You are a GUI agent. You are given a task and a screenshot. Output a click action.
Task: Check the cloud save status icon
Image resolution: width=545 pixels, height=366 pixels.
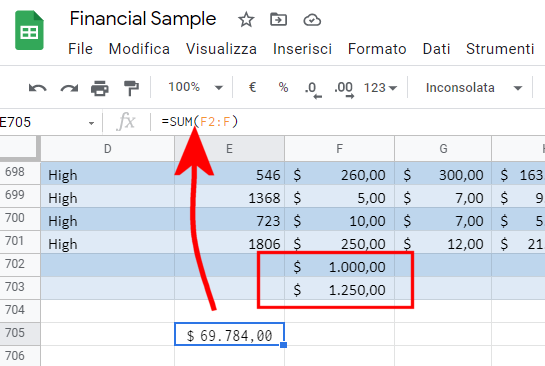[312, 20]
